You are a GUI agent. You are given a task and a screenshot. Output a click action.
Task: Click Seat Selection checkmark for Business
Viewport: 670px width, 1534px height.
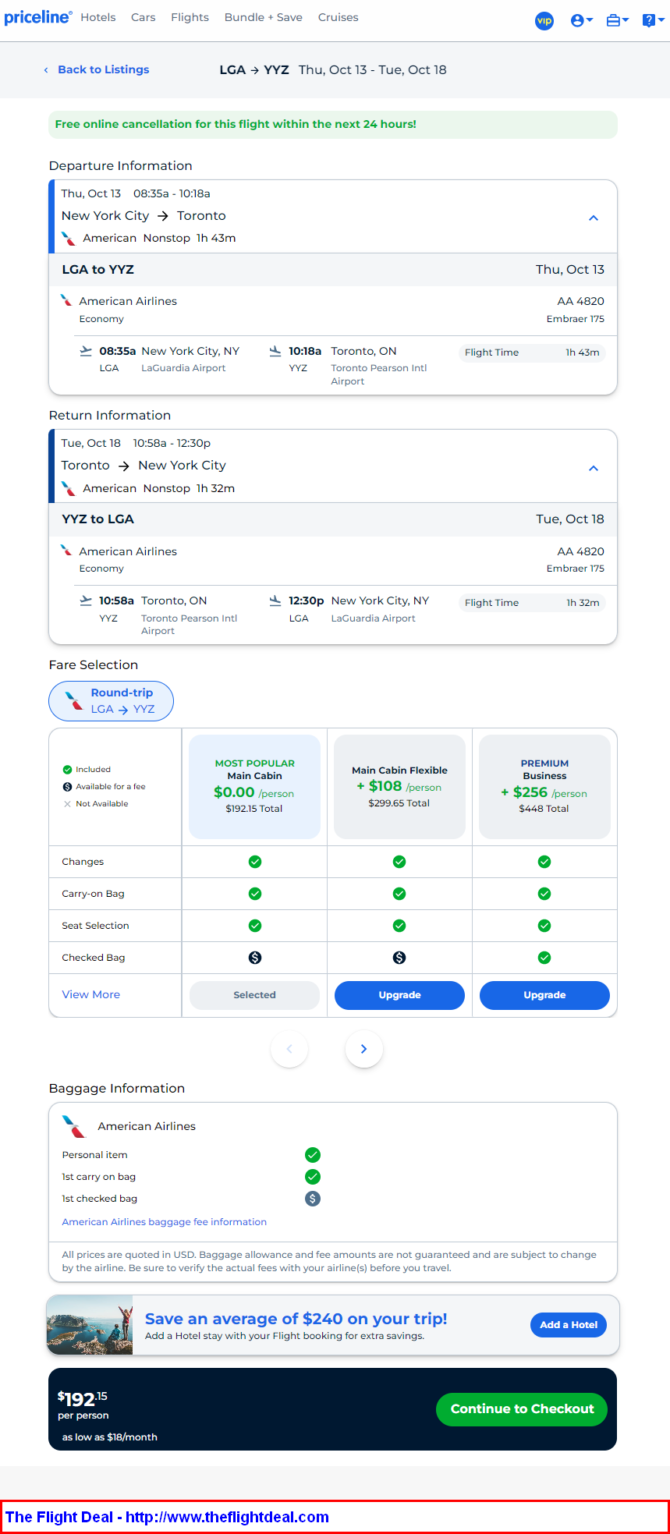pyautogui.click(x=544, y=926)
